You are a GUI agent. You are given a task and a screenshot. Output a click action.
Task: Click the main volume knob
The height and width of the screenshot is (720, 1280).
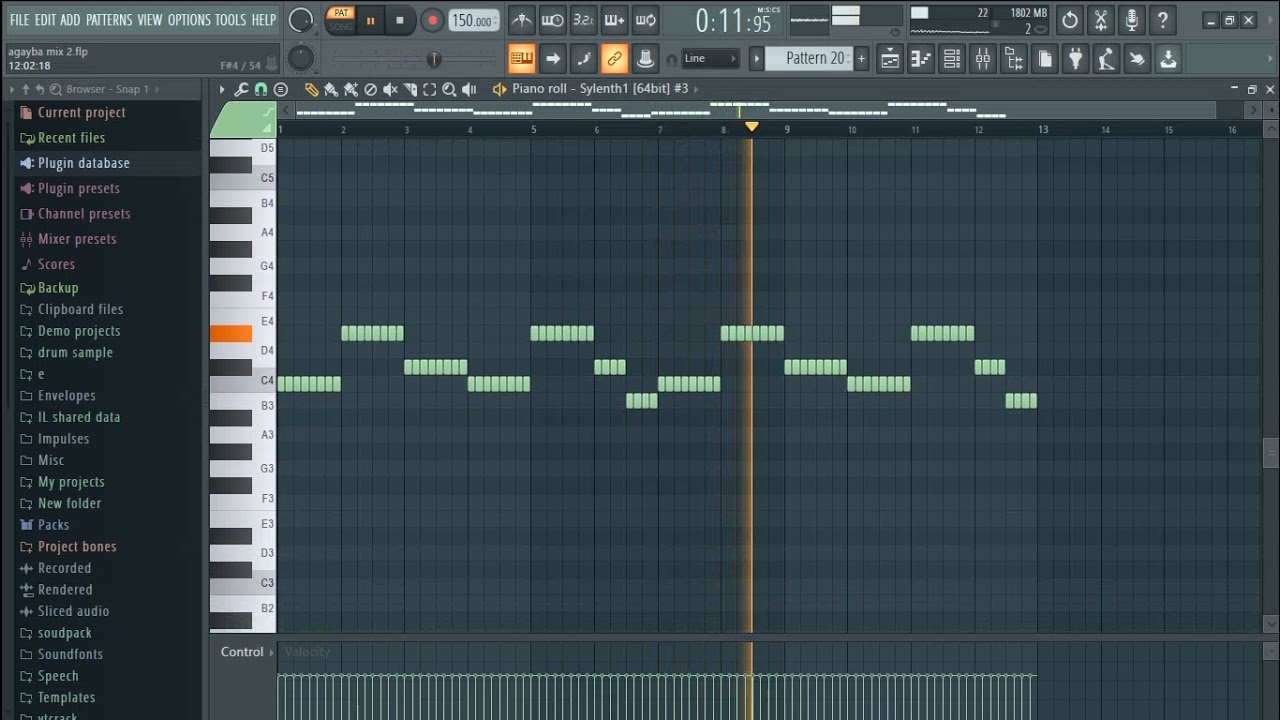(x=300, y=20)
